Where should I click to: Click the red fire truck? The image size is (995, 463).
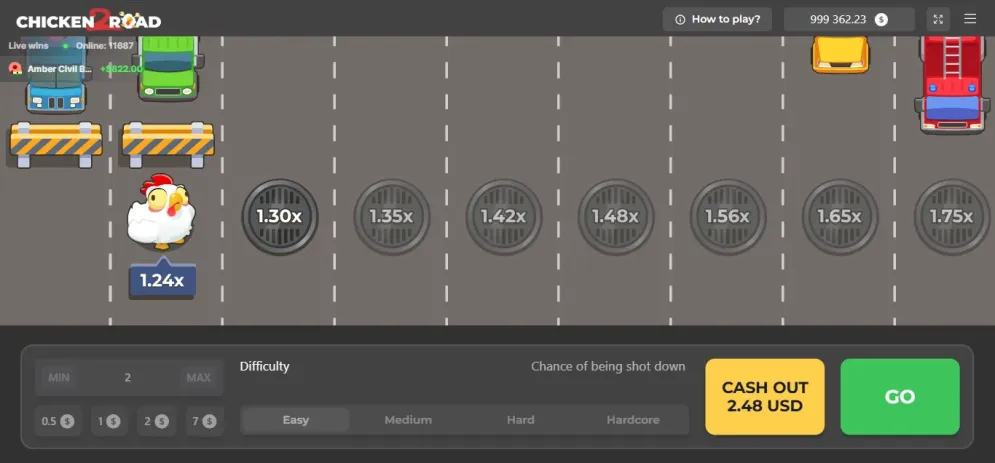[952, 84]
